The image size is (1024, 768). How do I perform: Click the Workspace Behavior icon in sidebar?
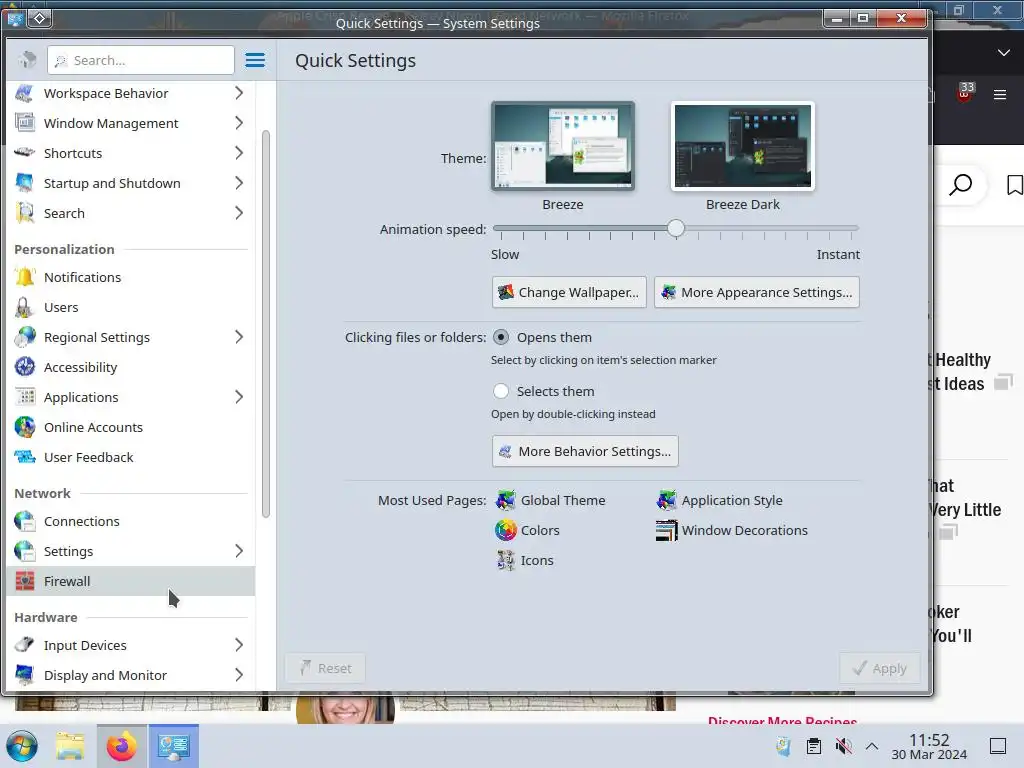coord(25,93)
